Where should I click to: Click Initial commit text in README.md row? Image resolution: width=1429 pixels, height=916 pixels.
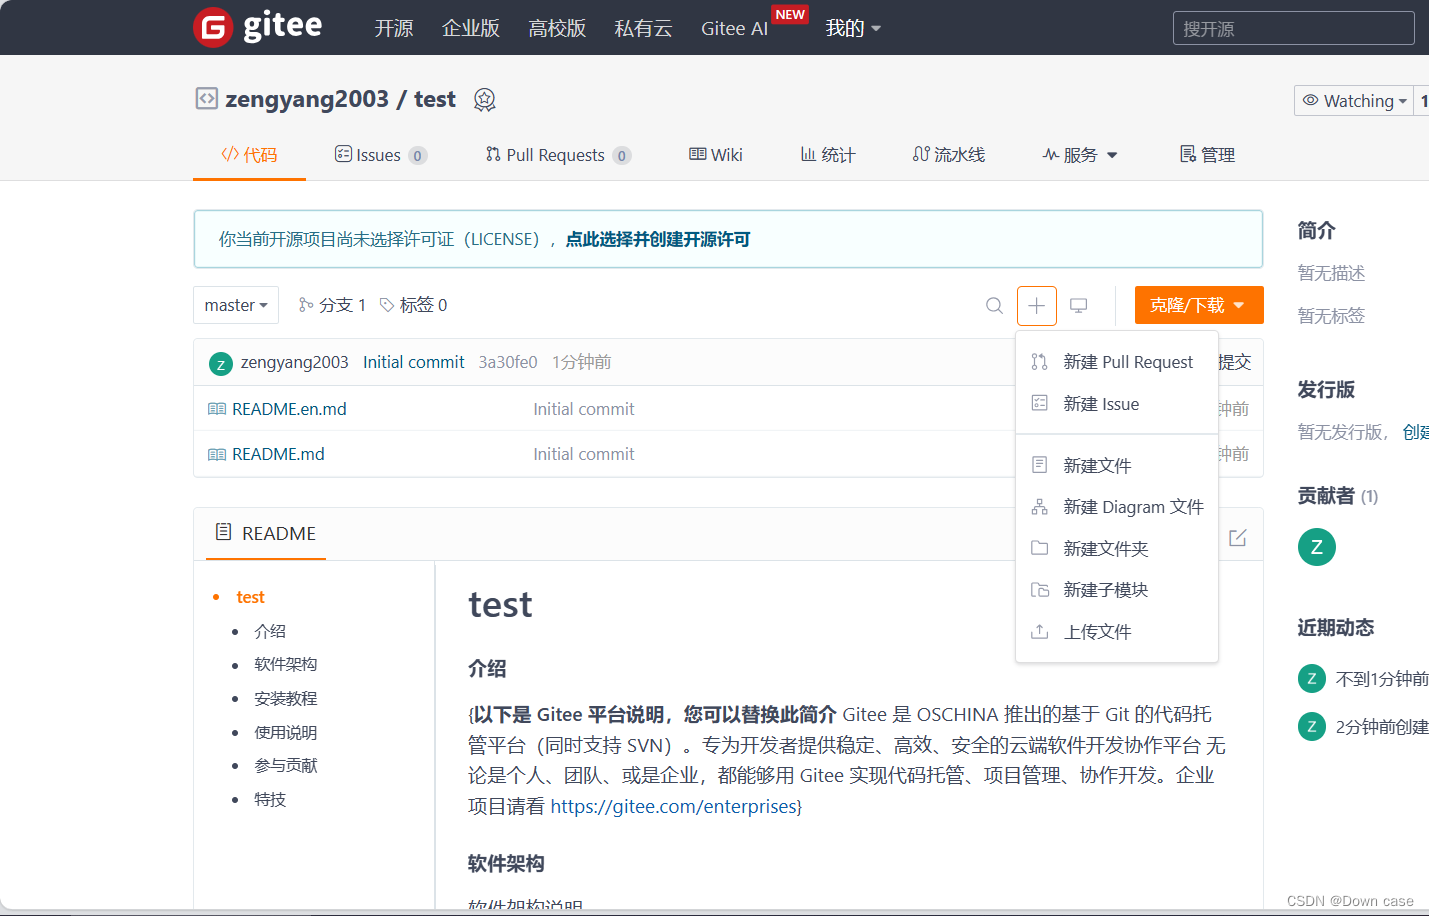coord(584,454)
